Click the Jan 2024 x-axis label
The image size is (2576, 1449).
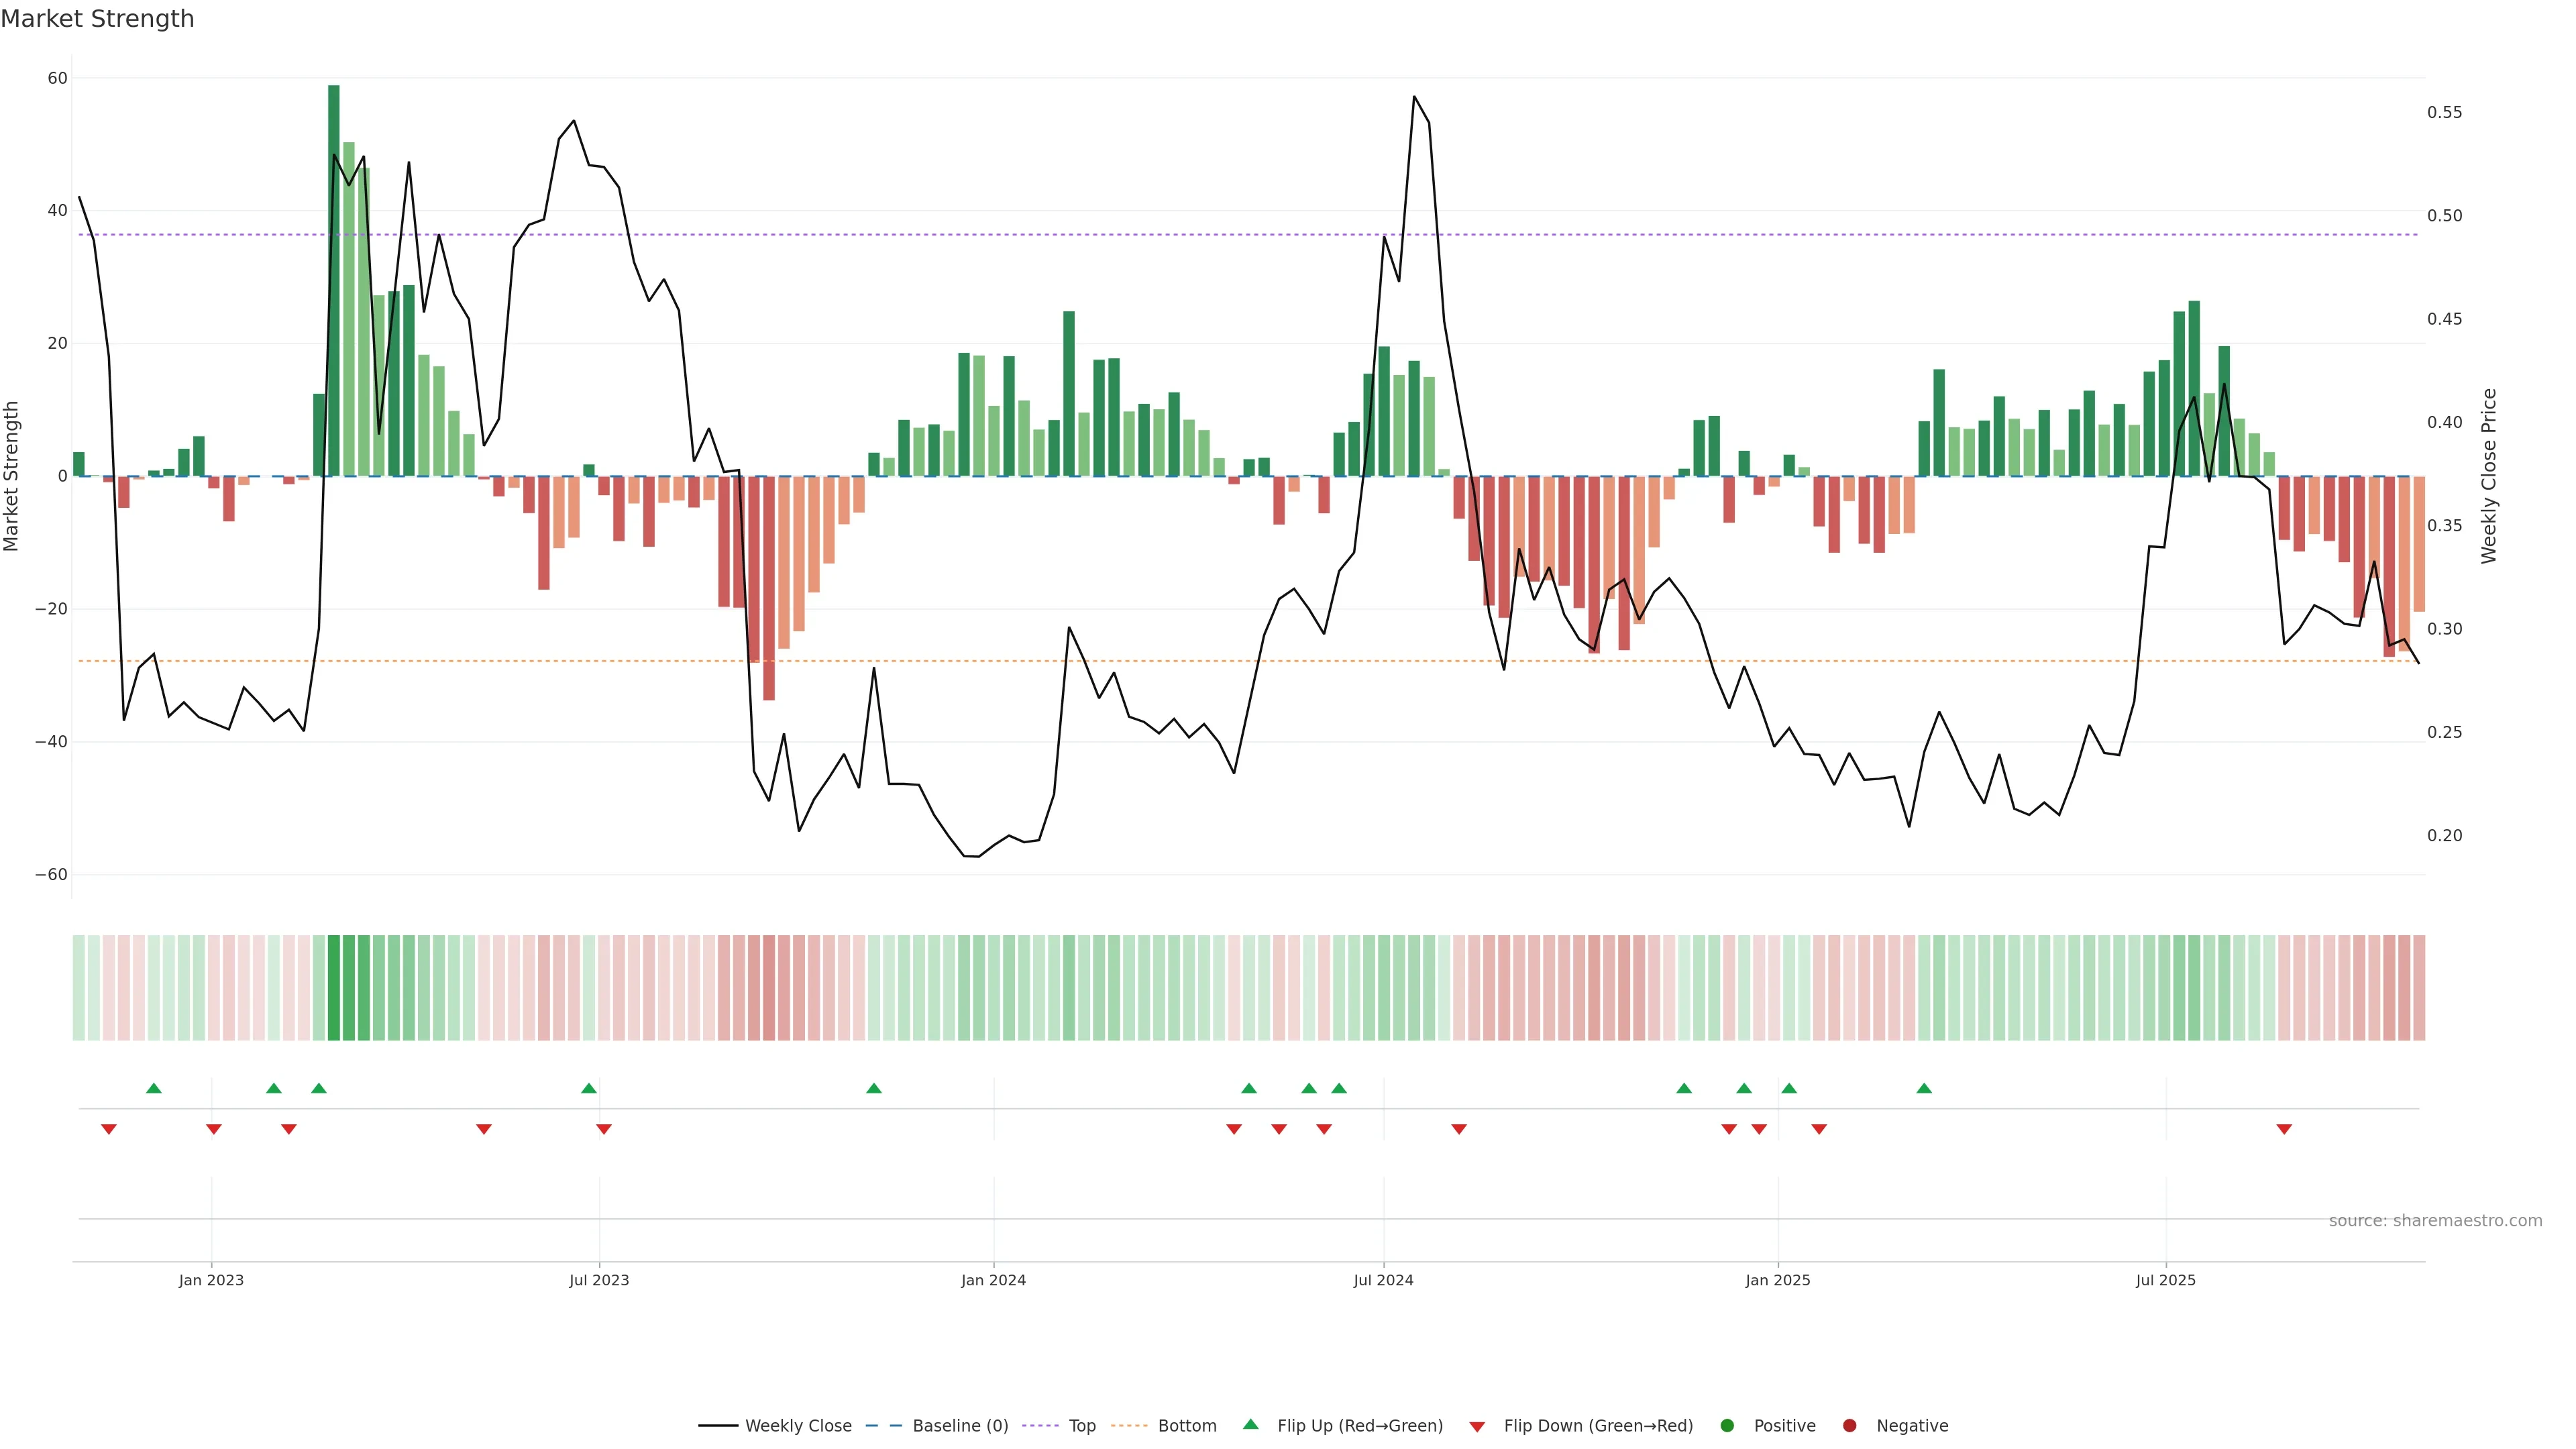[993, 1280]
